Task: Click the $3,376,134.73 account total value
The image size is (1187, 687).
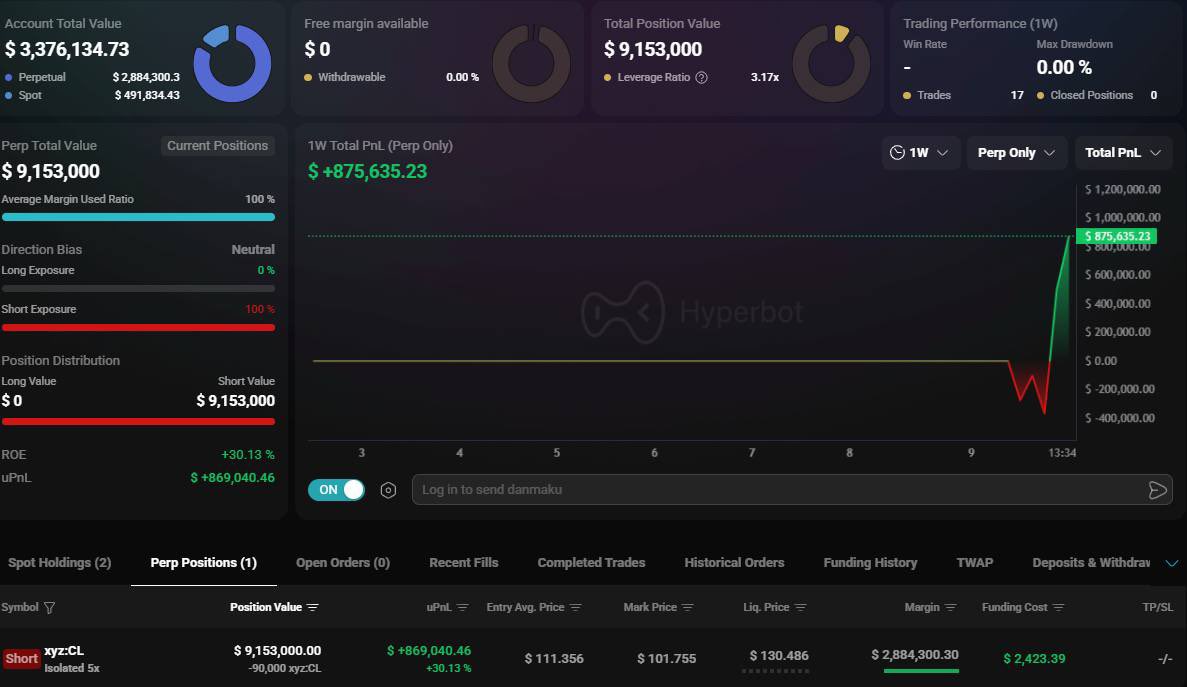Action: 67,50
